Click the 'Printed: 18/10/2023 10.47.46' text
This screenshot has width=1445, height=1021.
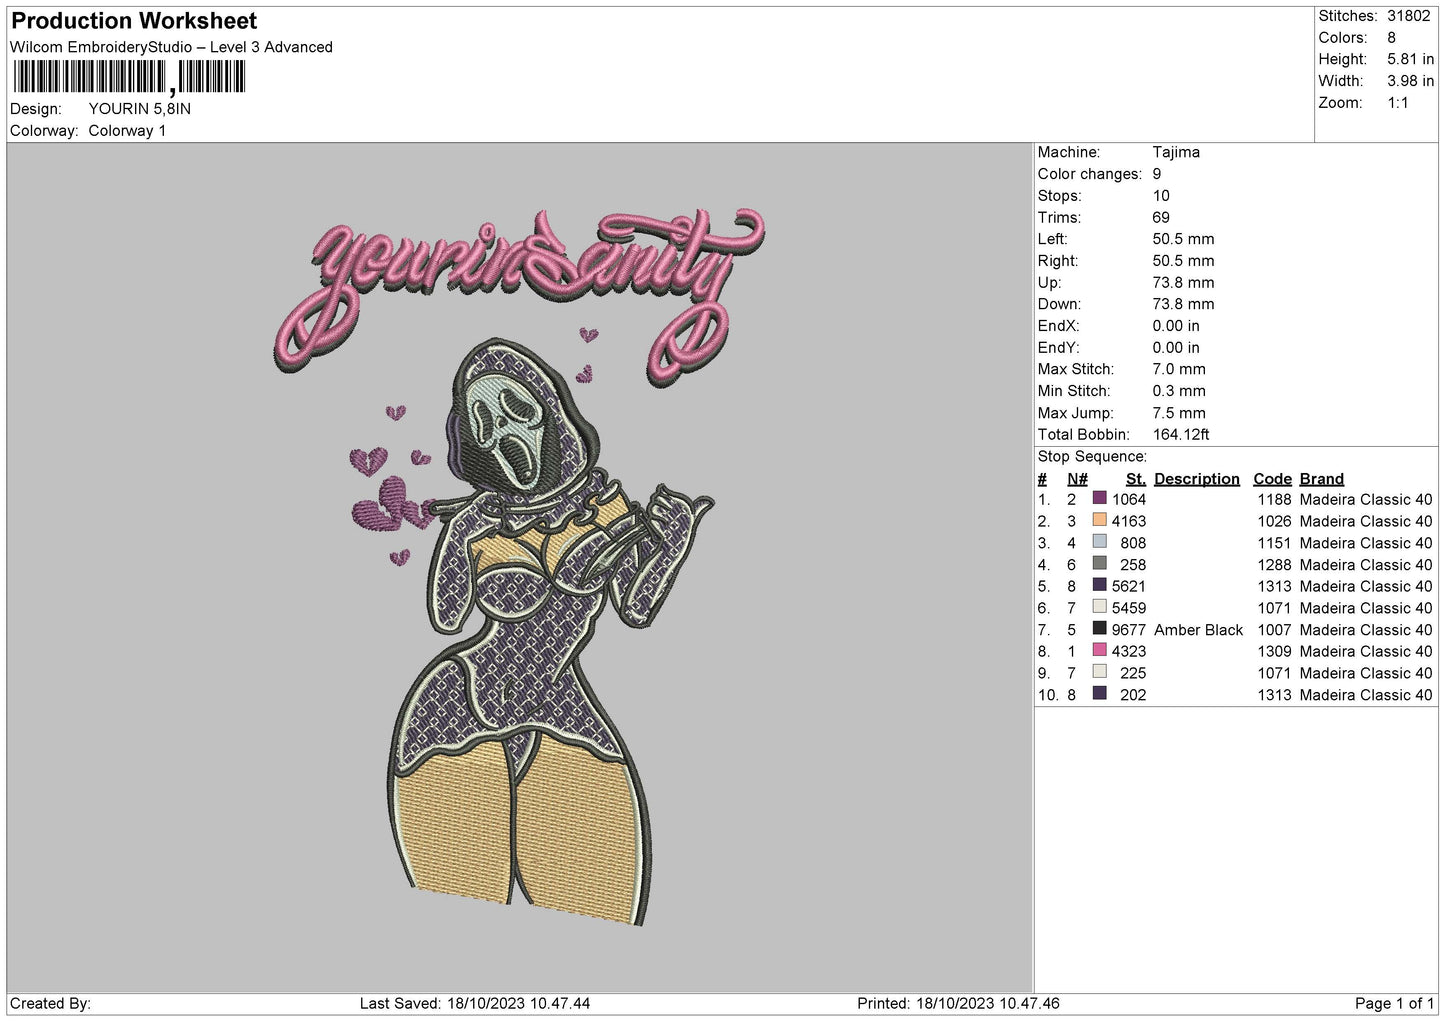click(958, 1003)
